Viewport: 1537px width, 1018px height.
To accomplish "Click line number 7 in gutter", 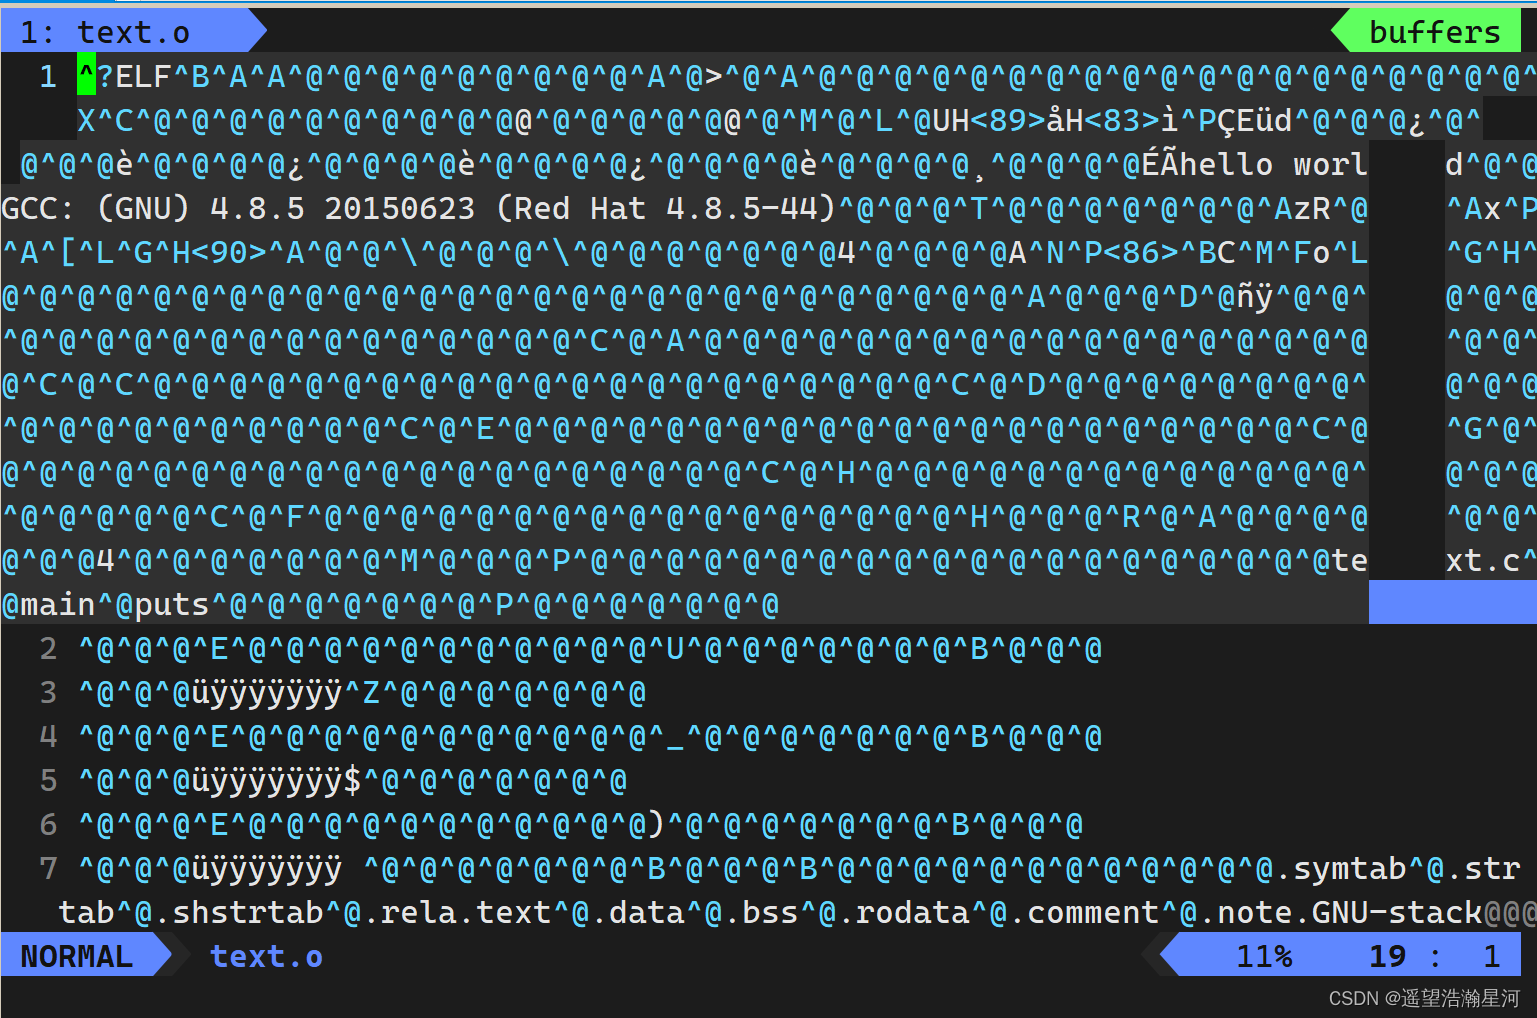I will 48,868.
